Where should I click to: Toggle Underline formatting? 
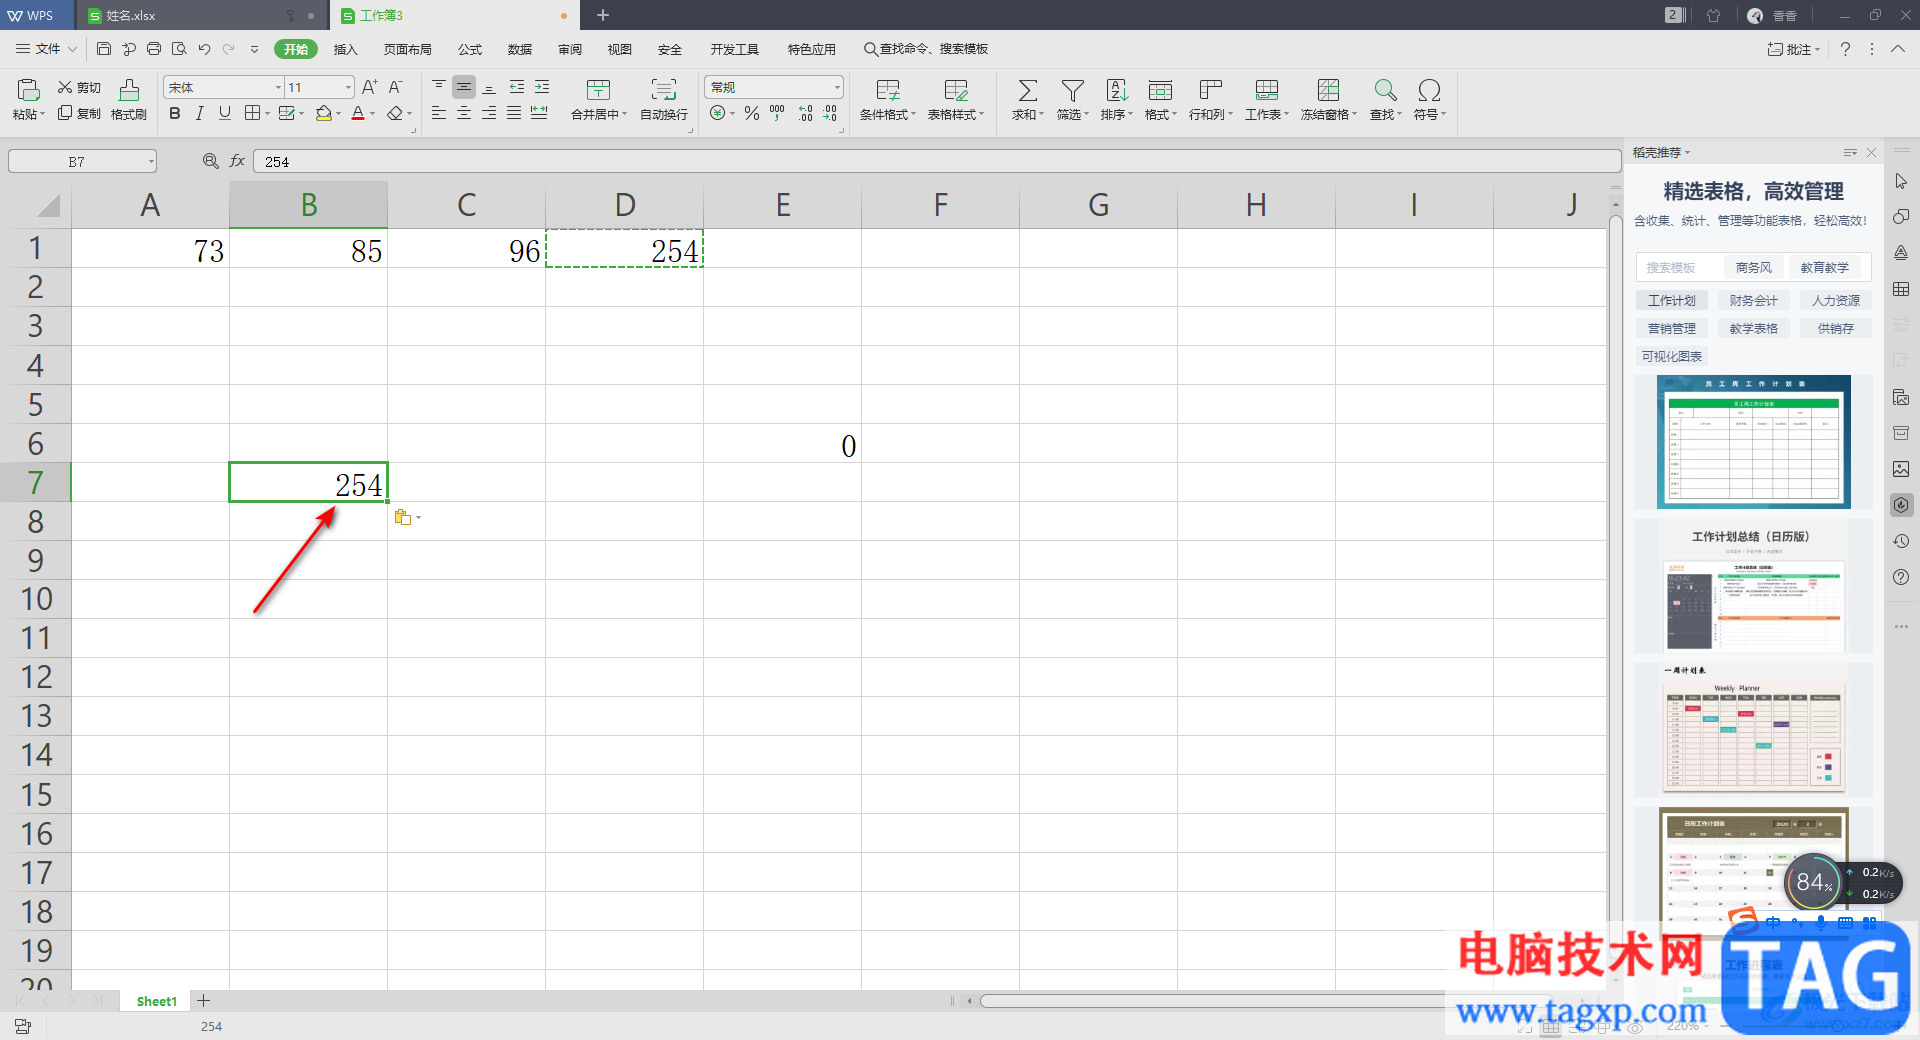[225, 114]
